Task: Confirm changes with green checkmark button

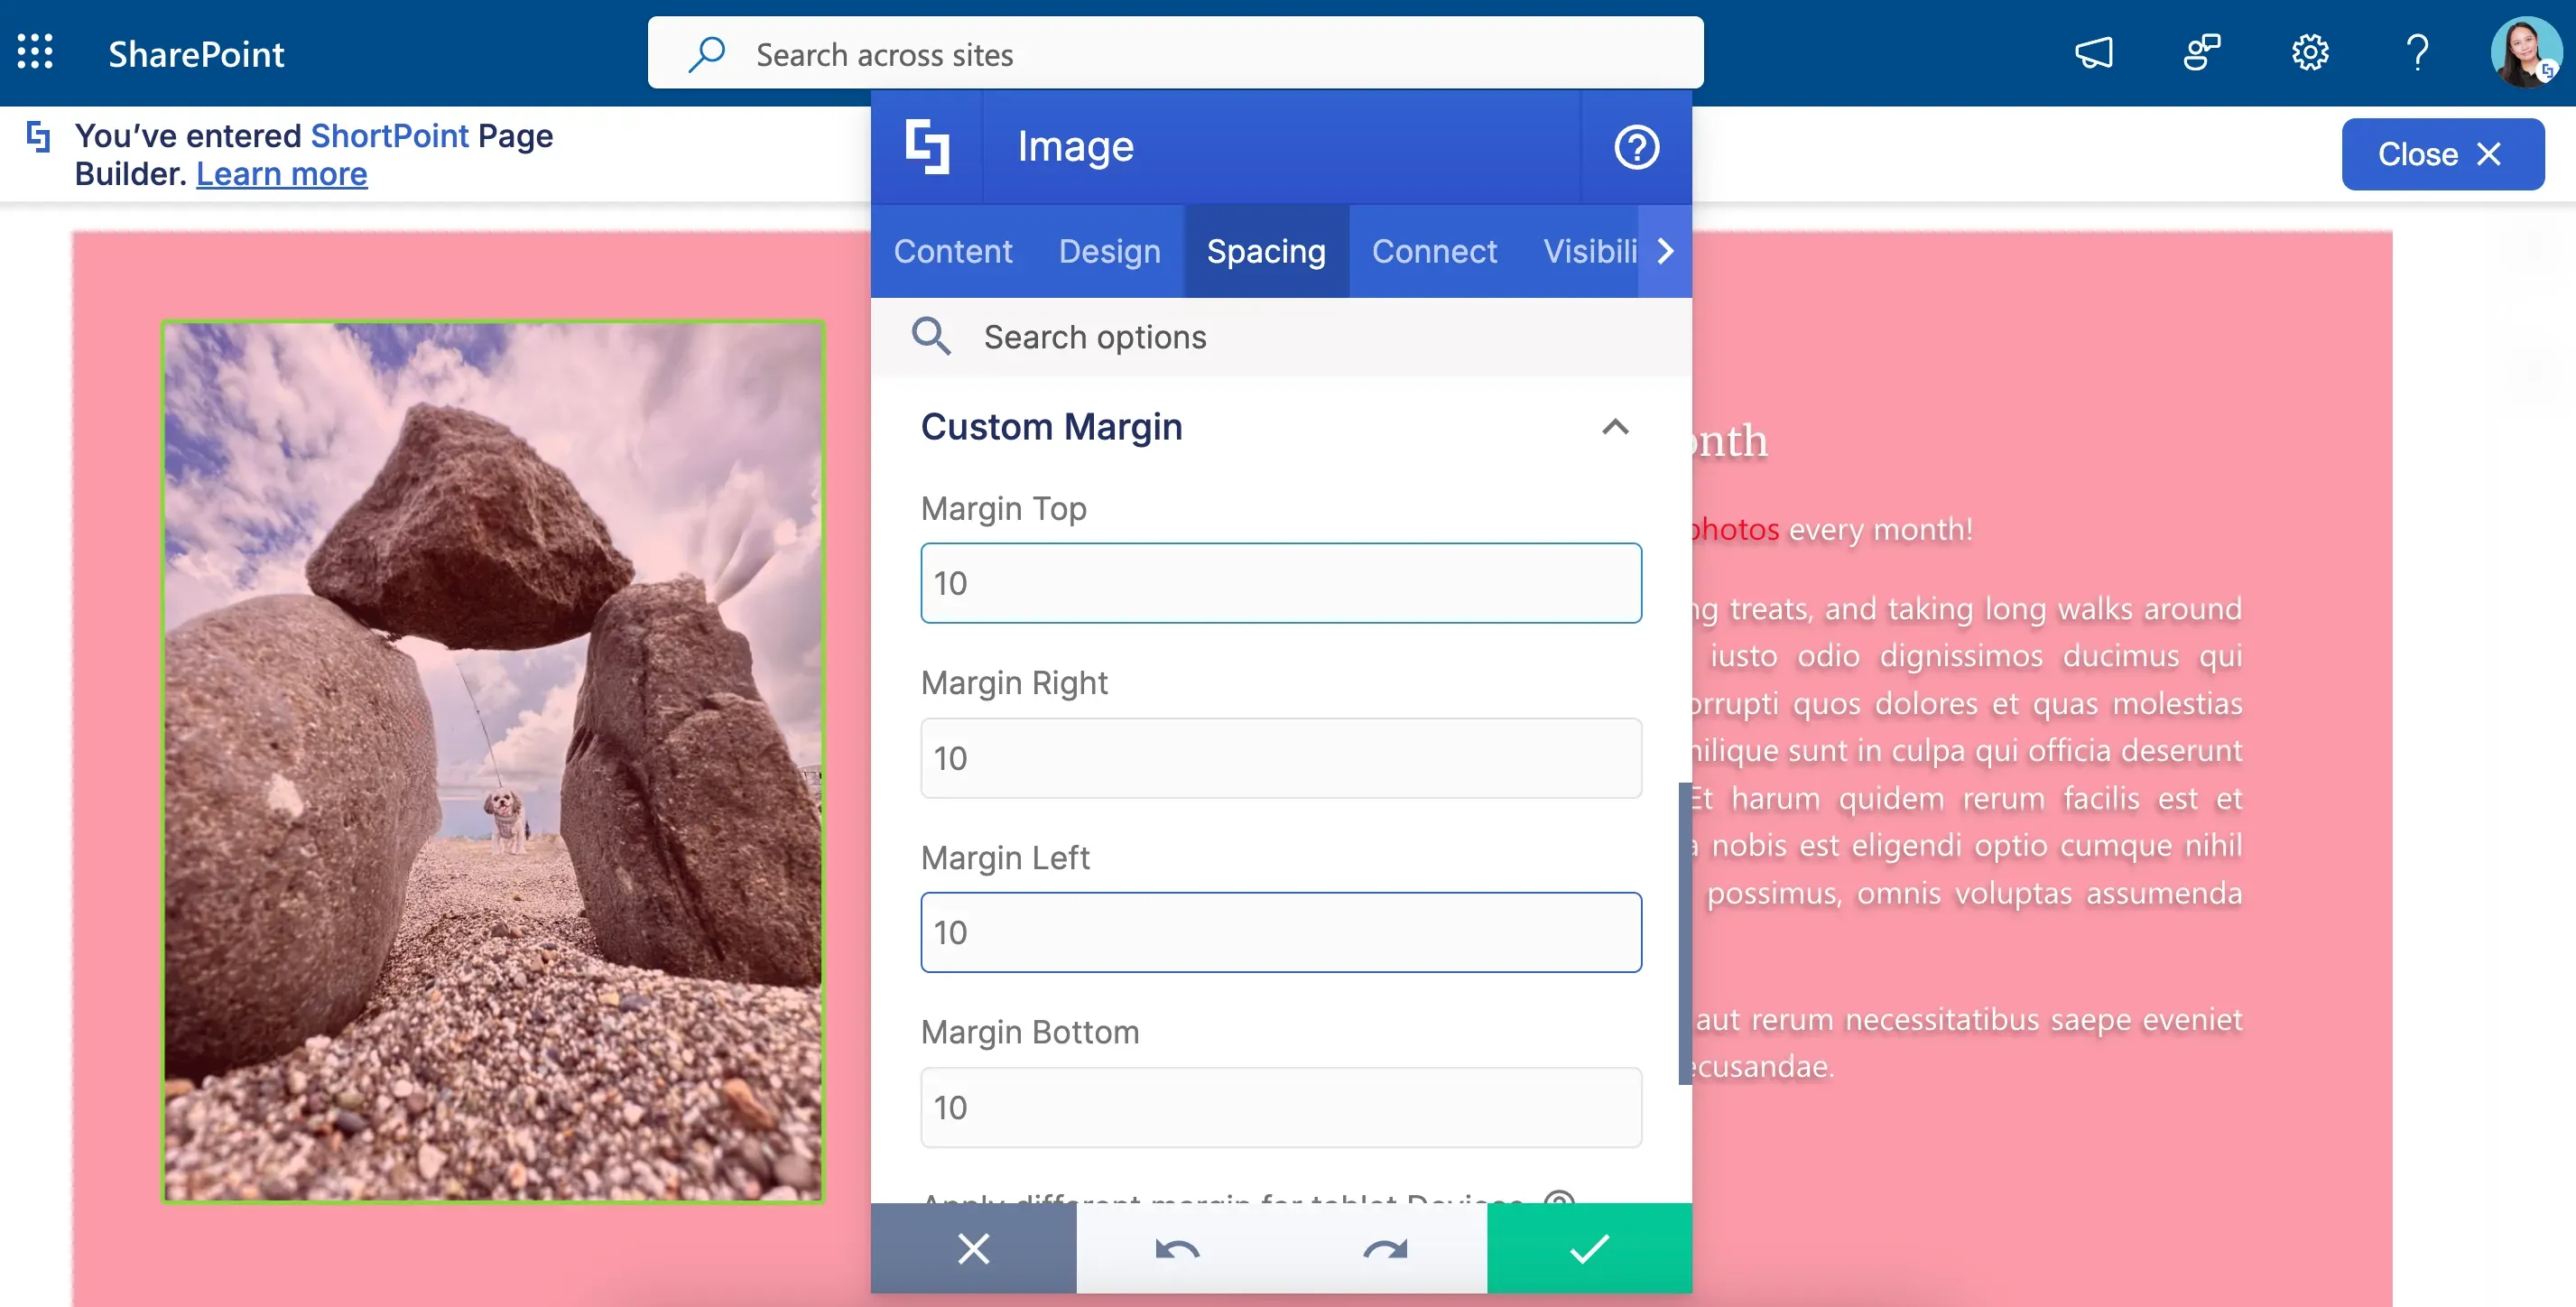Action: [1589, 1248]
